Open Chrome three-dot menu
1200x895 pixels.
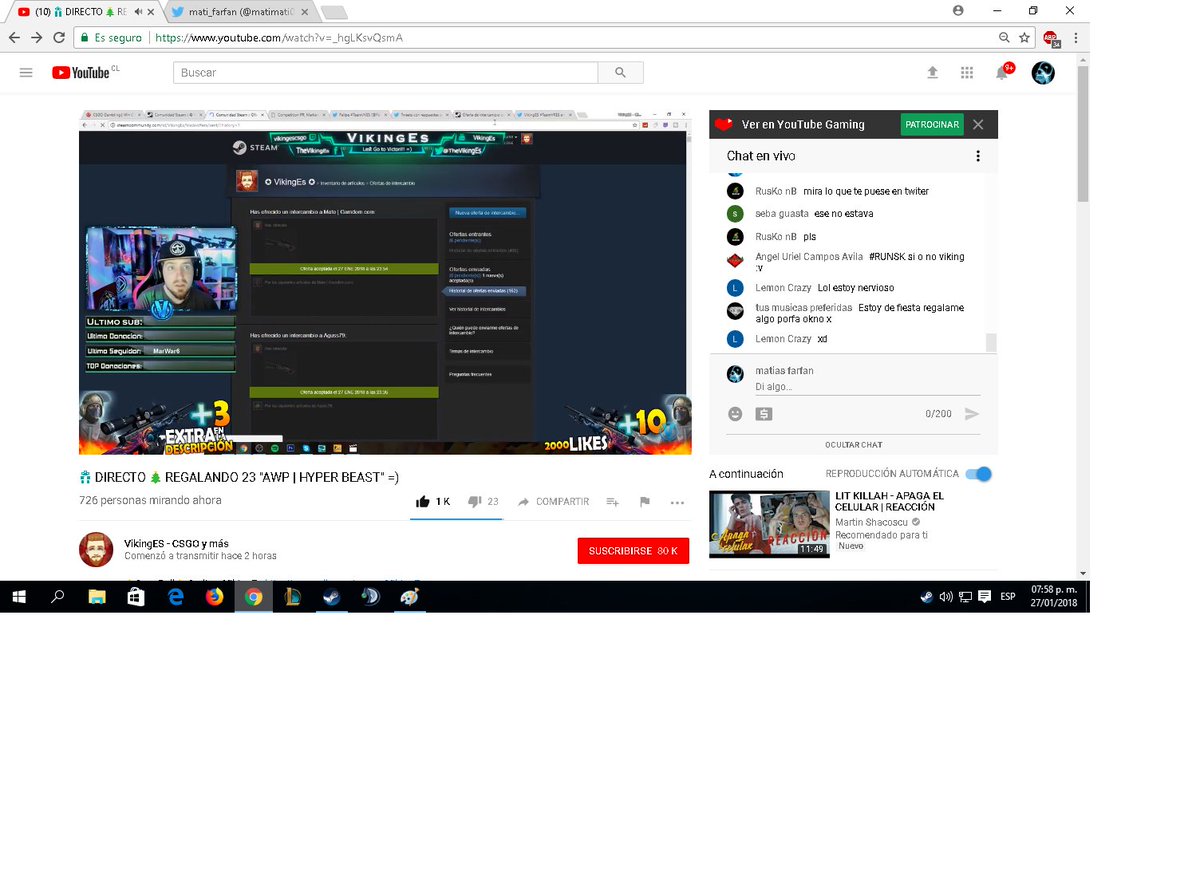1076,37
